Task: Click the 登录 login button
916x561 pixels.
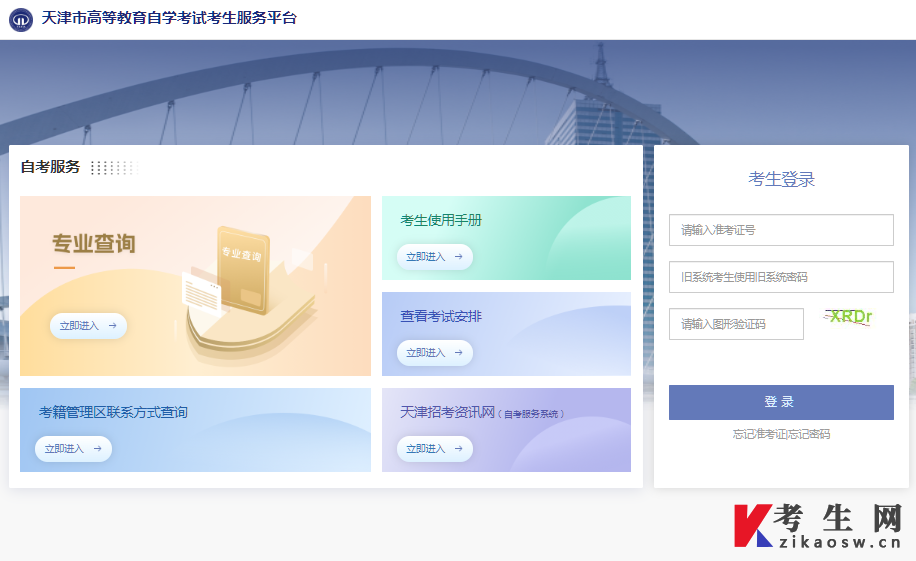Action: [781, 402]
